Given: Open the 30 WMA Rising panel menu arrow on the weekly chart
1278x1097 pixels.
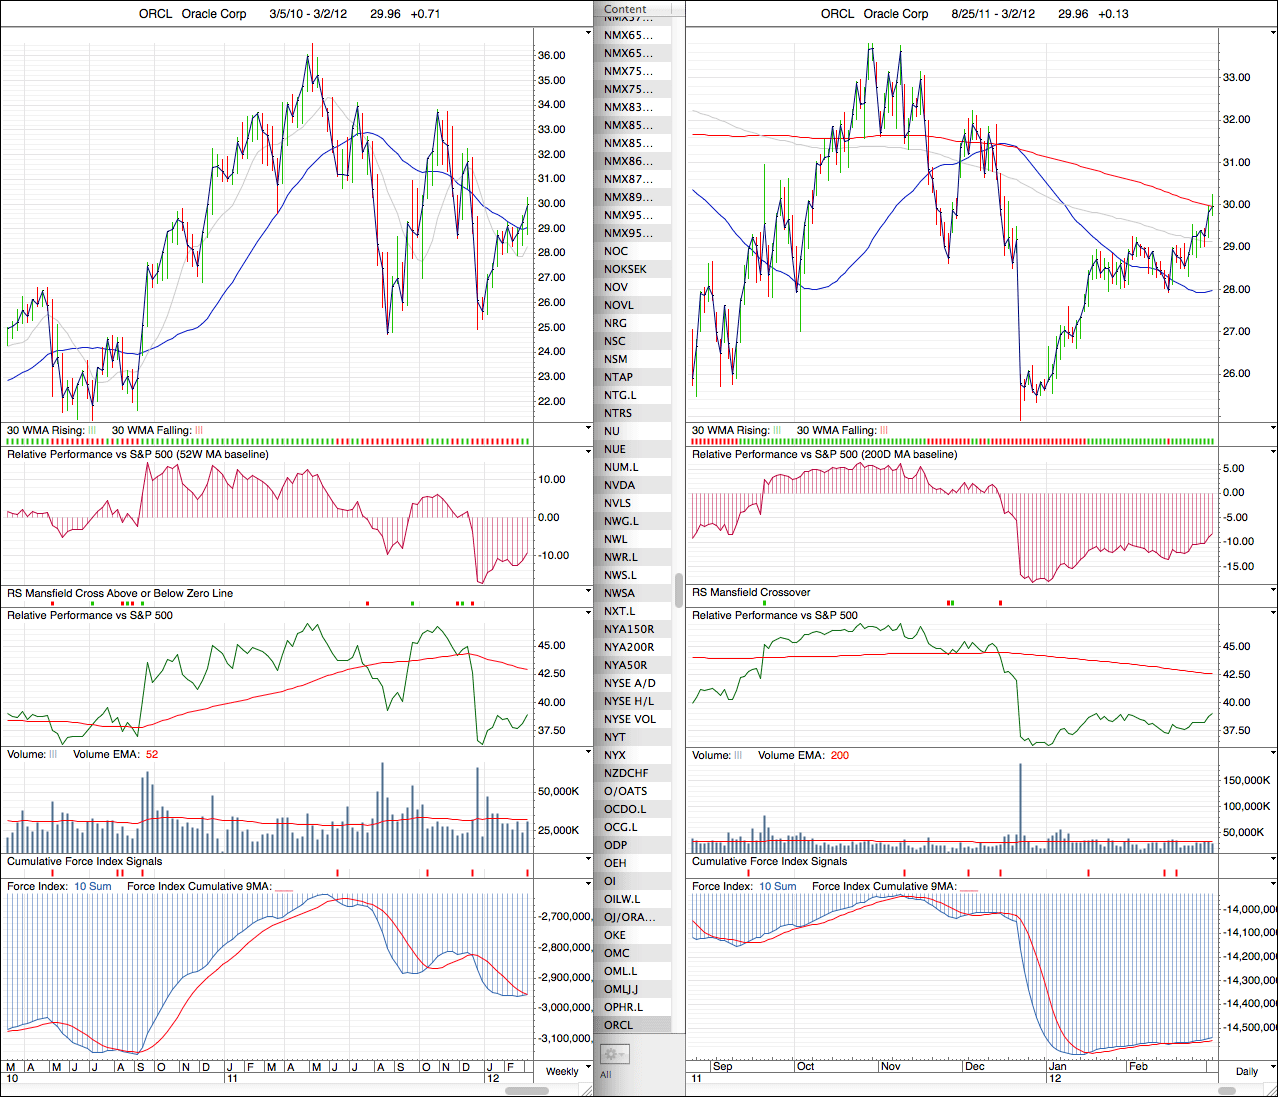Looking at the screenshot, I should click(x=588, y=429).
